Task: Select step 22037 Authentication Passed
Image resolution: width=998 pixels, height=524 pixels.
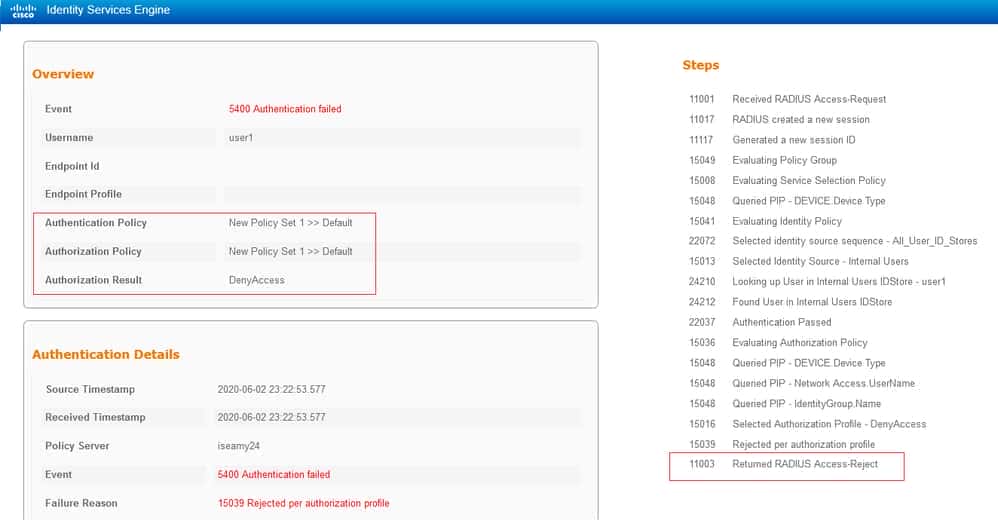Action: [x=760, y=322]
